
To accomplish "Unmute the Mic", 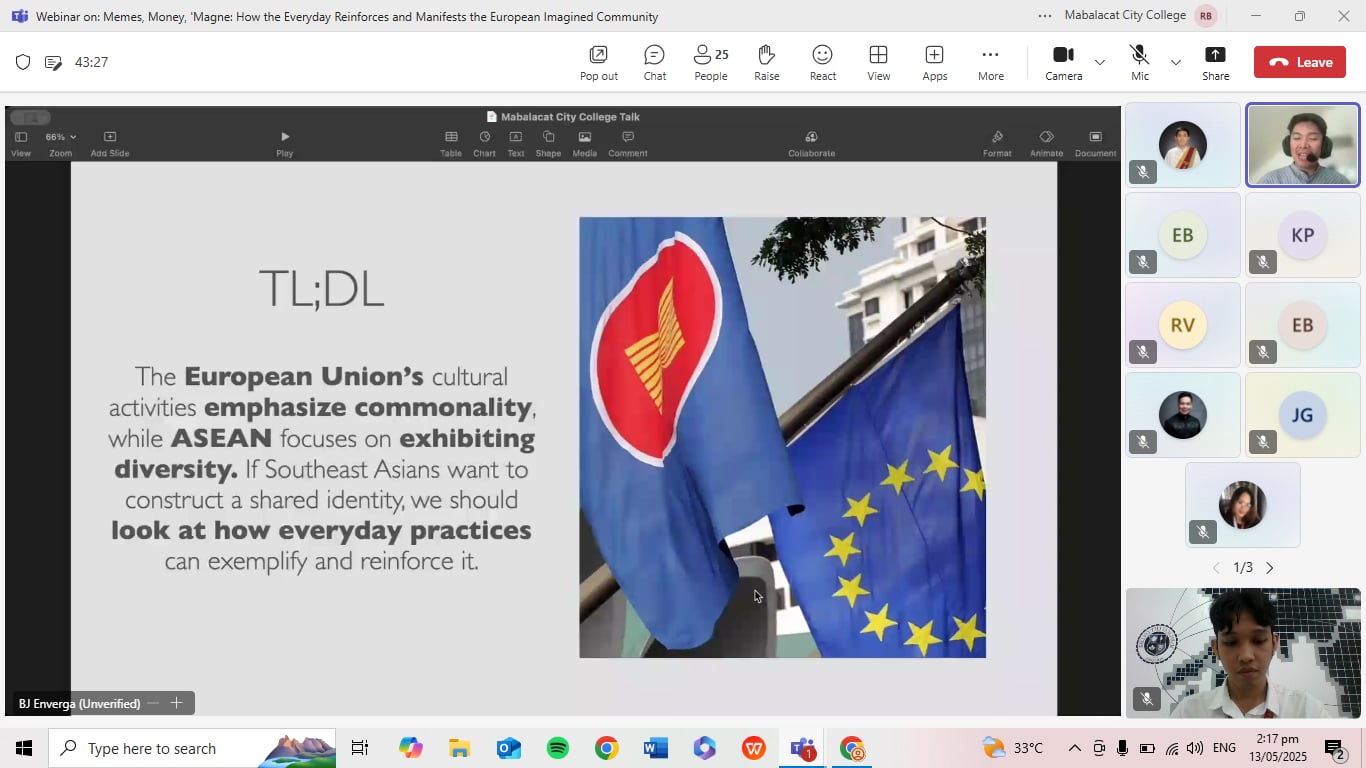I will 1140,62.
